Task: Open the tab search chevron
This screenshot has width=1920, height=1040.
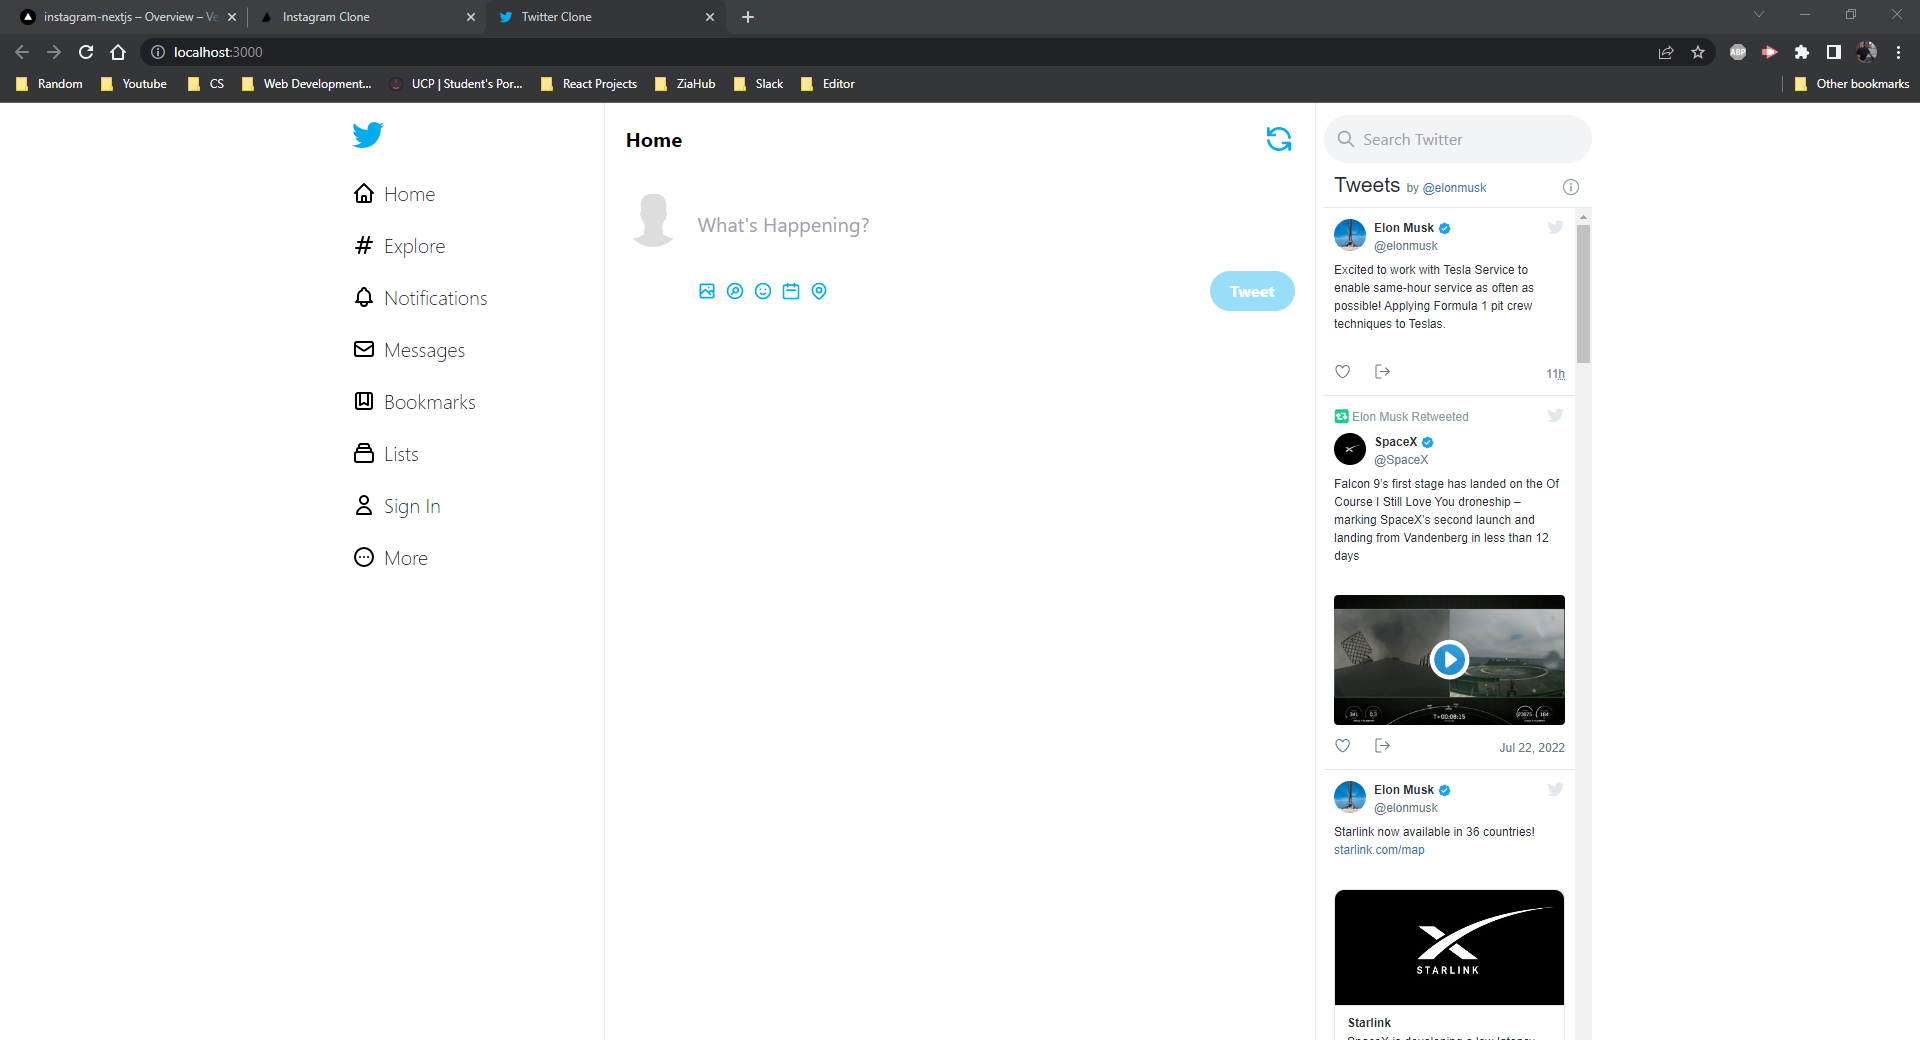Action: click(x=1759, y=14)
